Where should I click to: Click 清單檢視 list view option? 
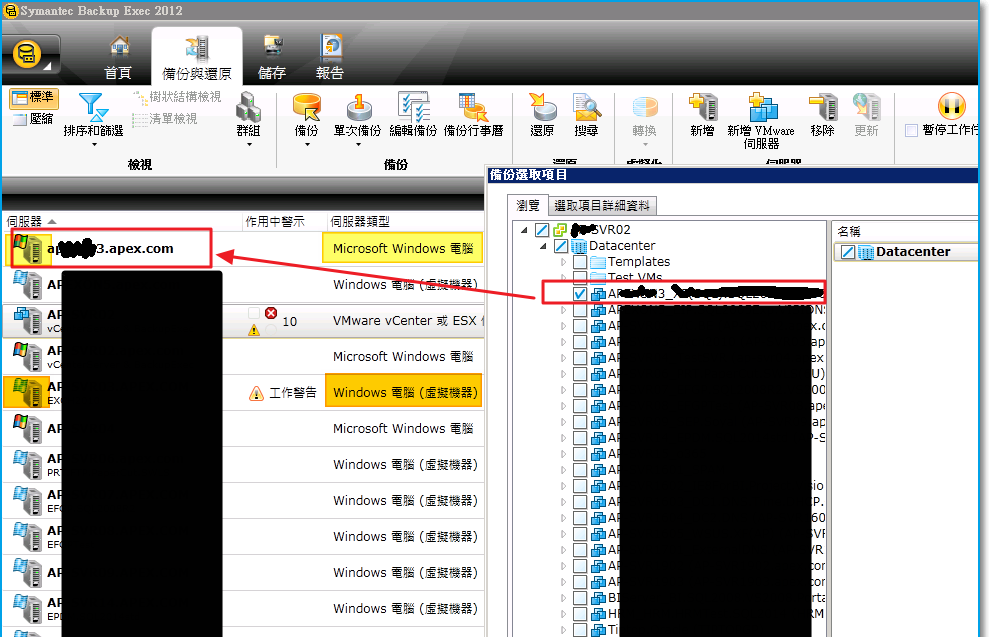(165, 119)
